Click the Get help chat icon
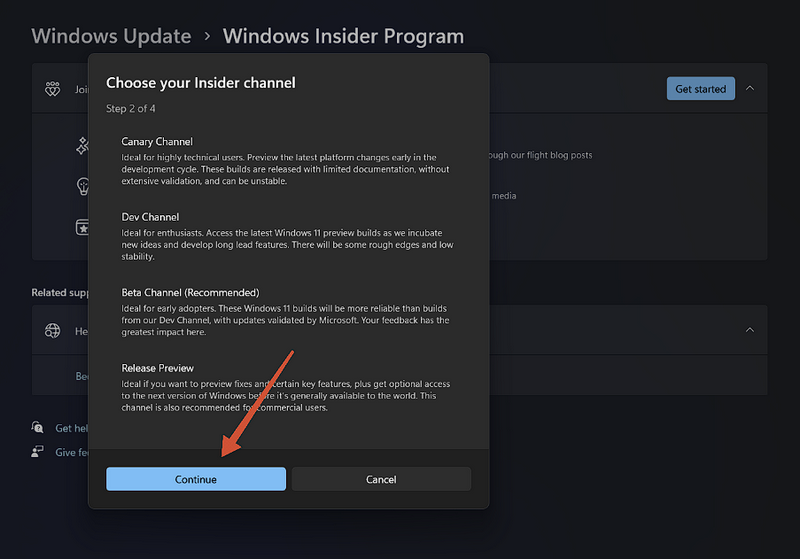 (37, 428)
